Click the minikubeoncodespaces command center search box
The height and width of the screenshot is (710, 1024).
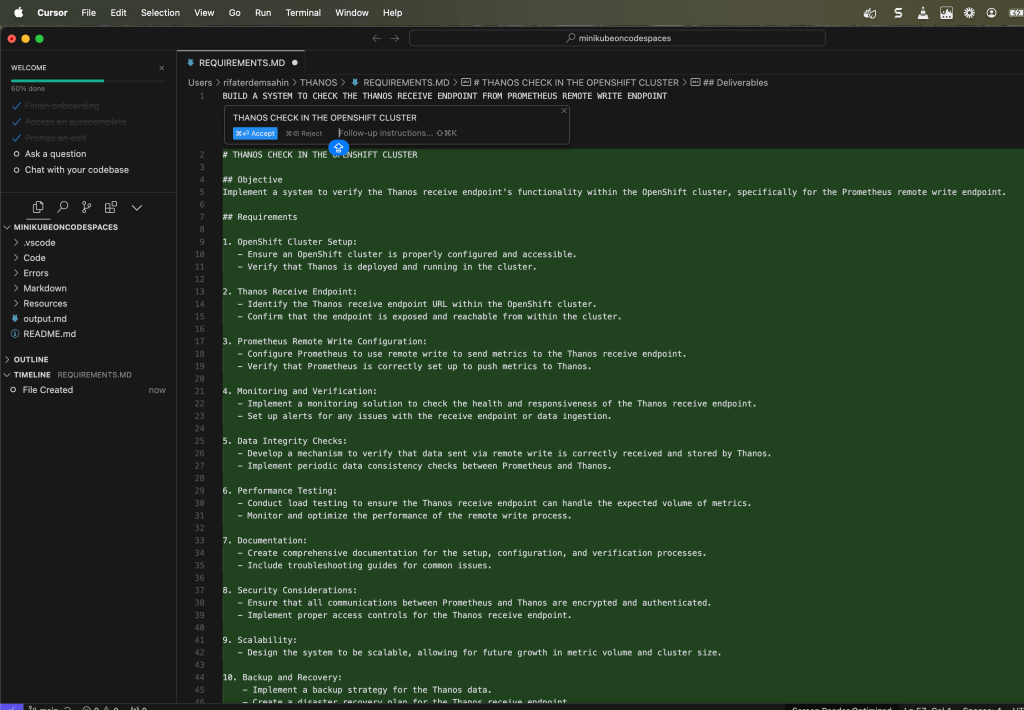click(x=617, y=39)
